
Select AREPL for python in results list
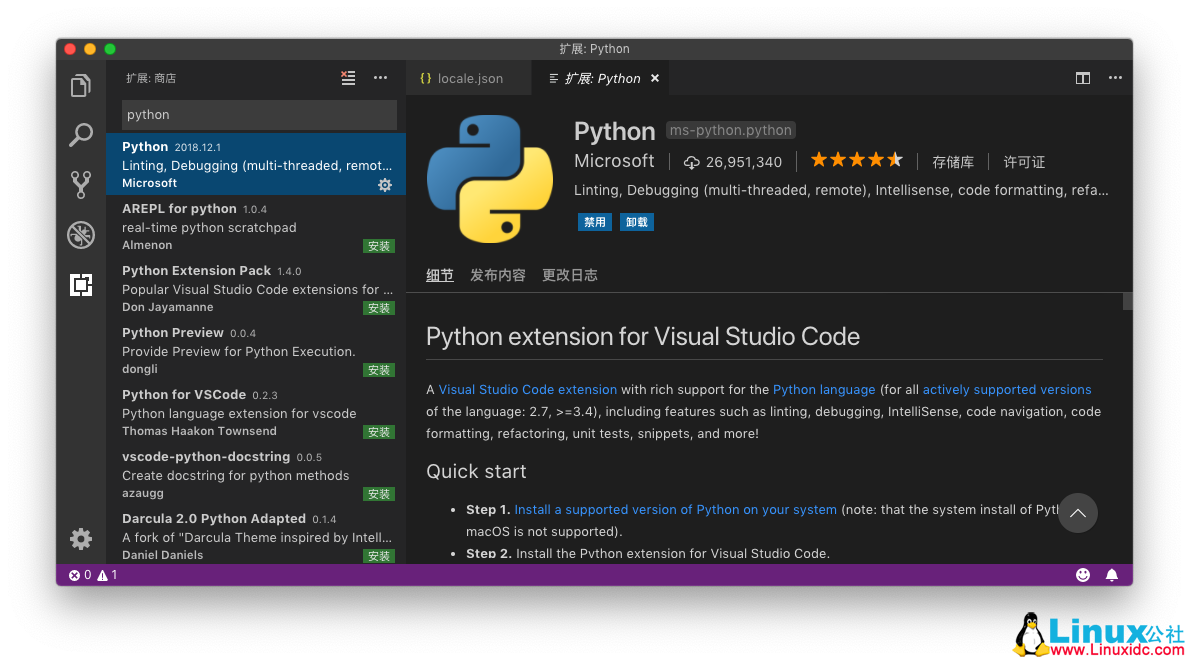(256, 227)
